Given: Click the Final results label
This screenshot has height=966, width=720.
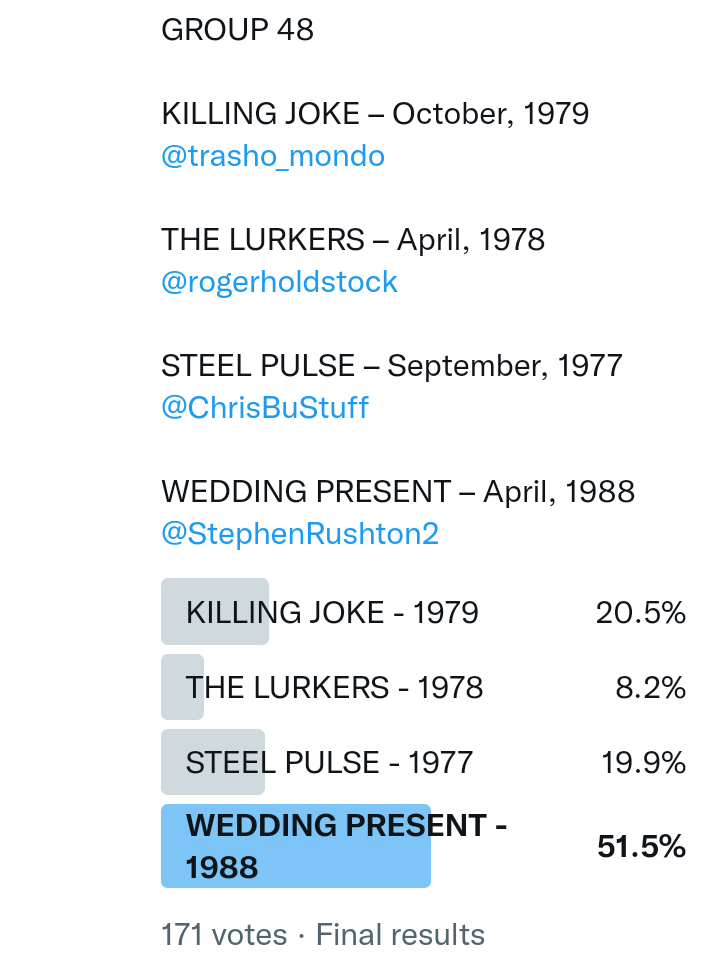Looking at the screenshot, I should tap(400, 935).
